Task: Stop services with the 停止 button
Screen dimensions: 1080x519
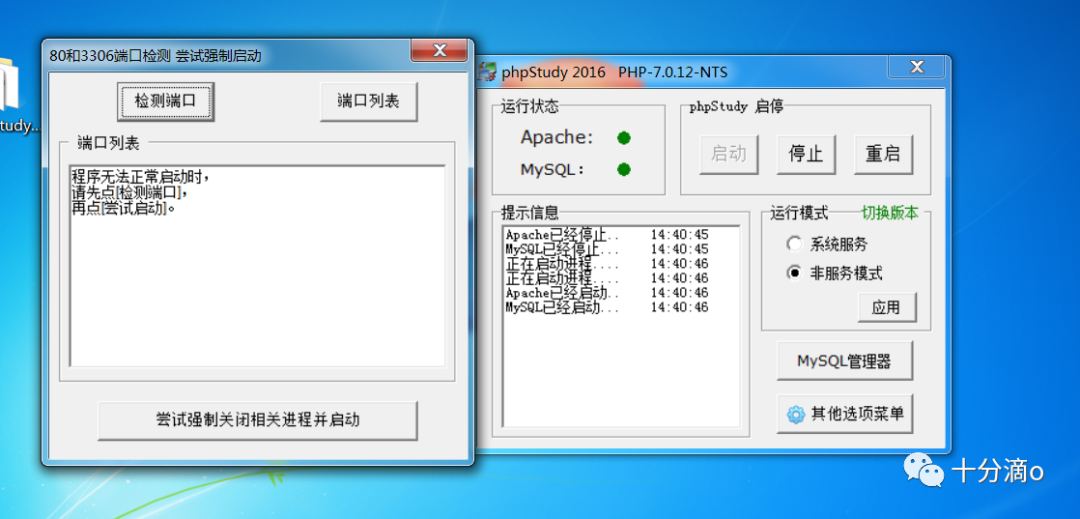Action: [x=806, y=154]
